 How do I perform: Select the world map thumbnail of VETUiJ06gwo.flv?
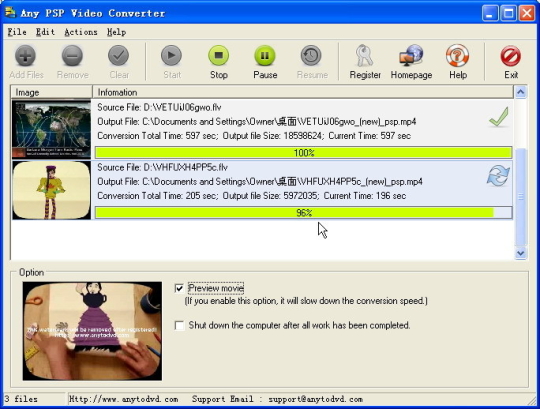point(52,129)
